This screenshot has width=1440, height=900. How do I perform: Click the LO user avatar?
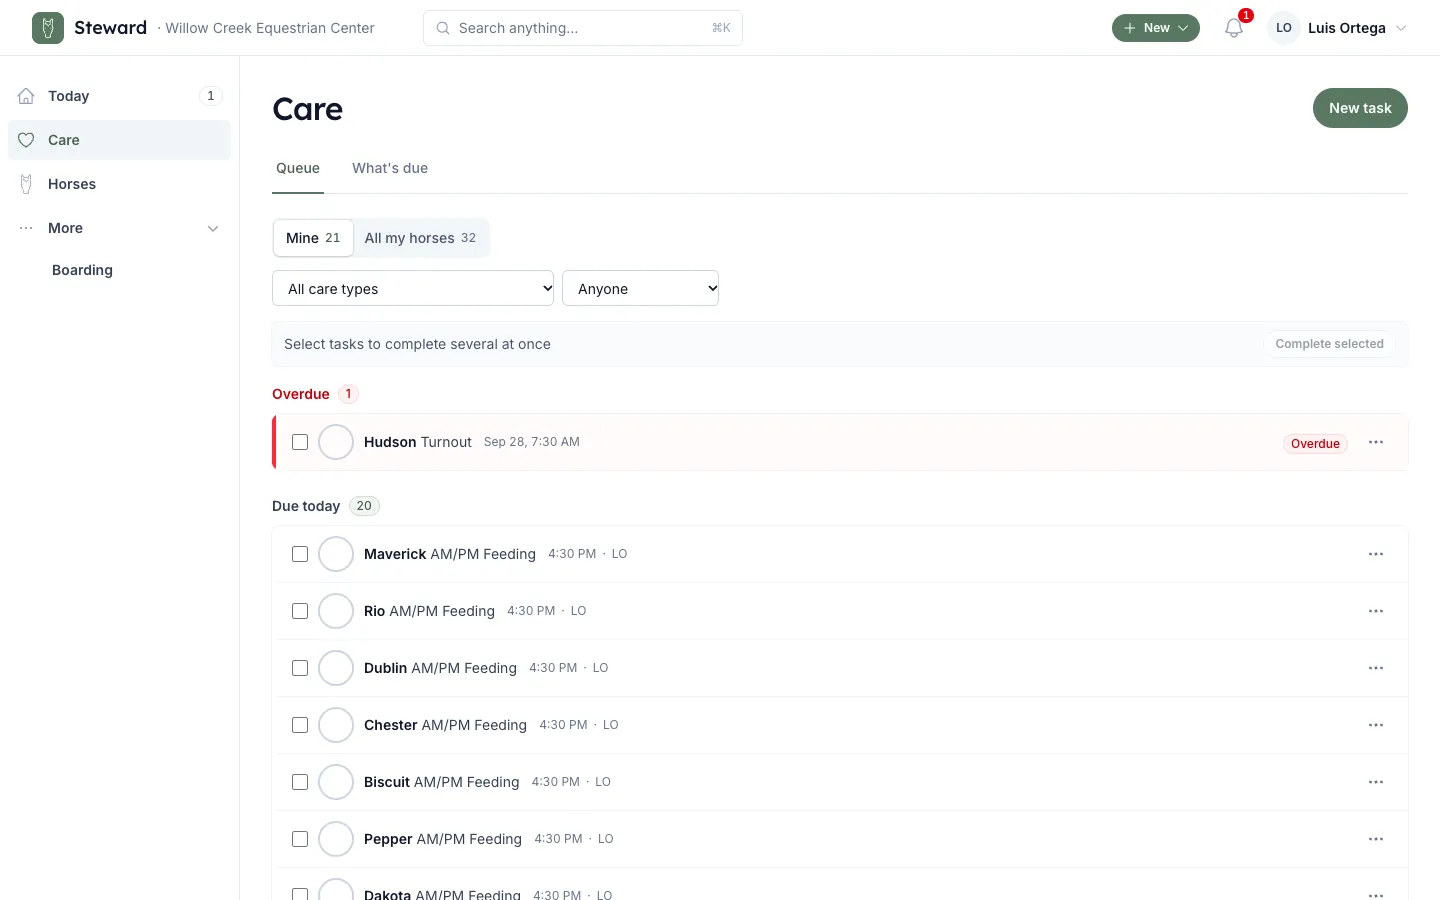[x=1284, y=28]
